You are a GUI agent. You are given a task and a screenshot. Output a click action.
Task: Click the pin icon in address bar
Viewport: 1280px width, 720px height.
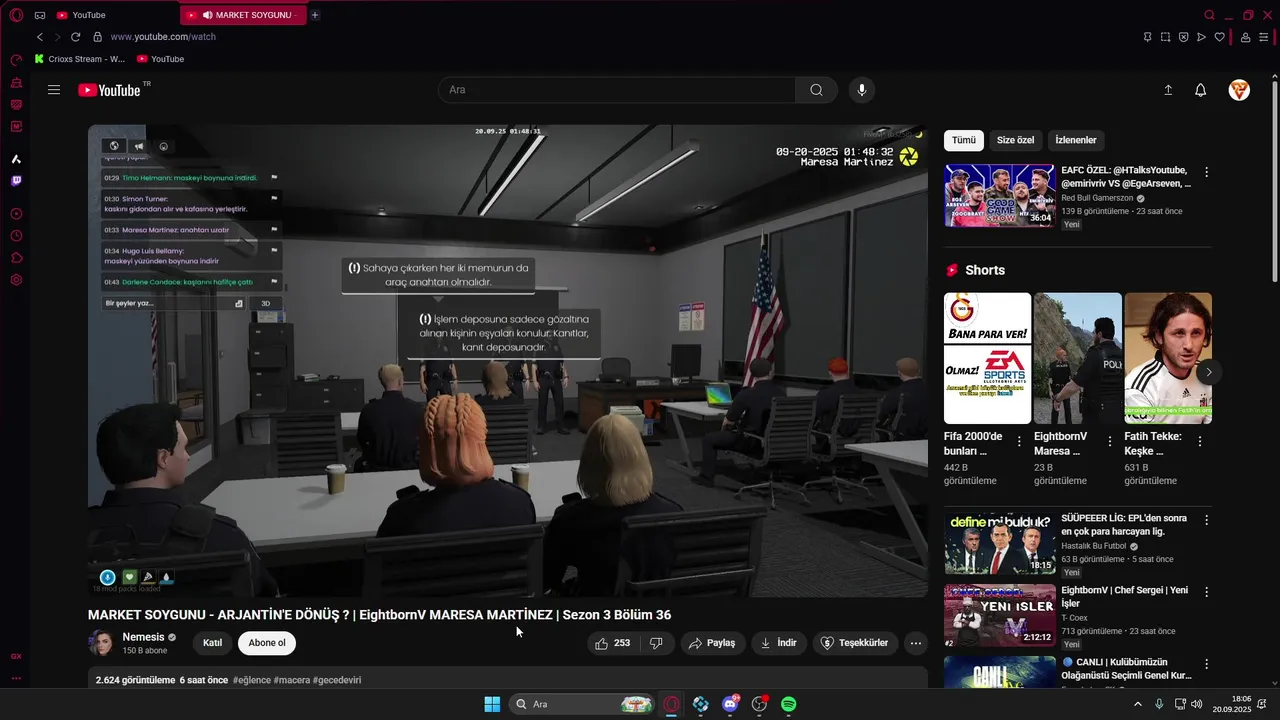(1147, 37)
